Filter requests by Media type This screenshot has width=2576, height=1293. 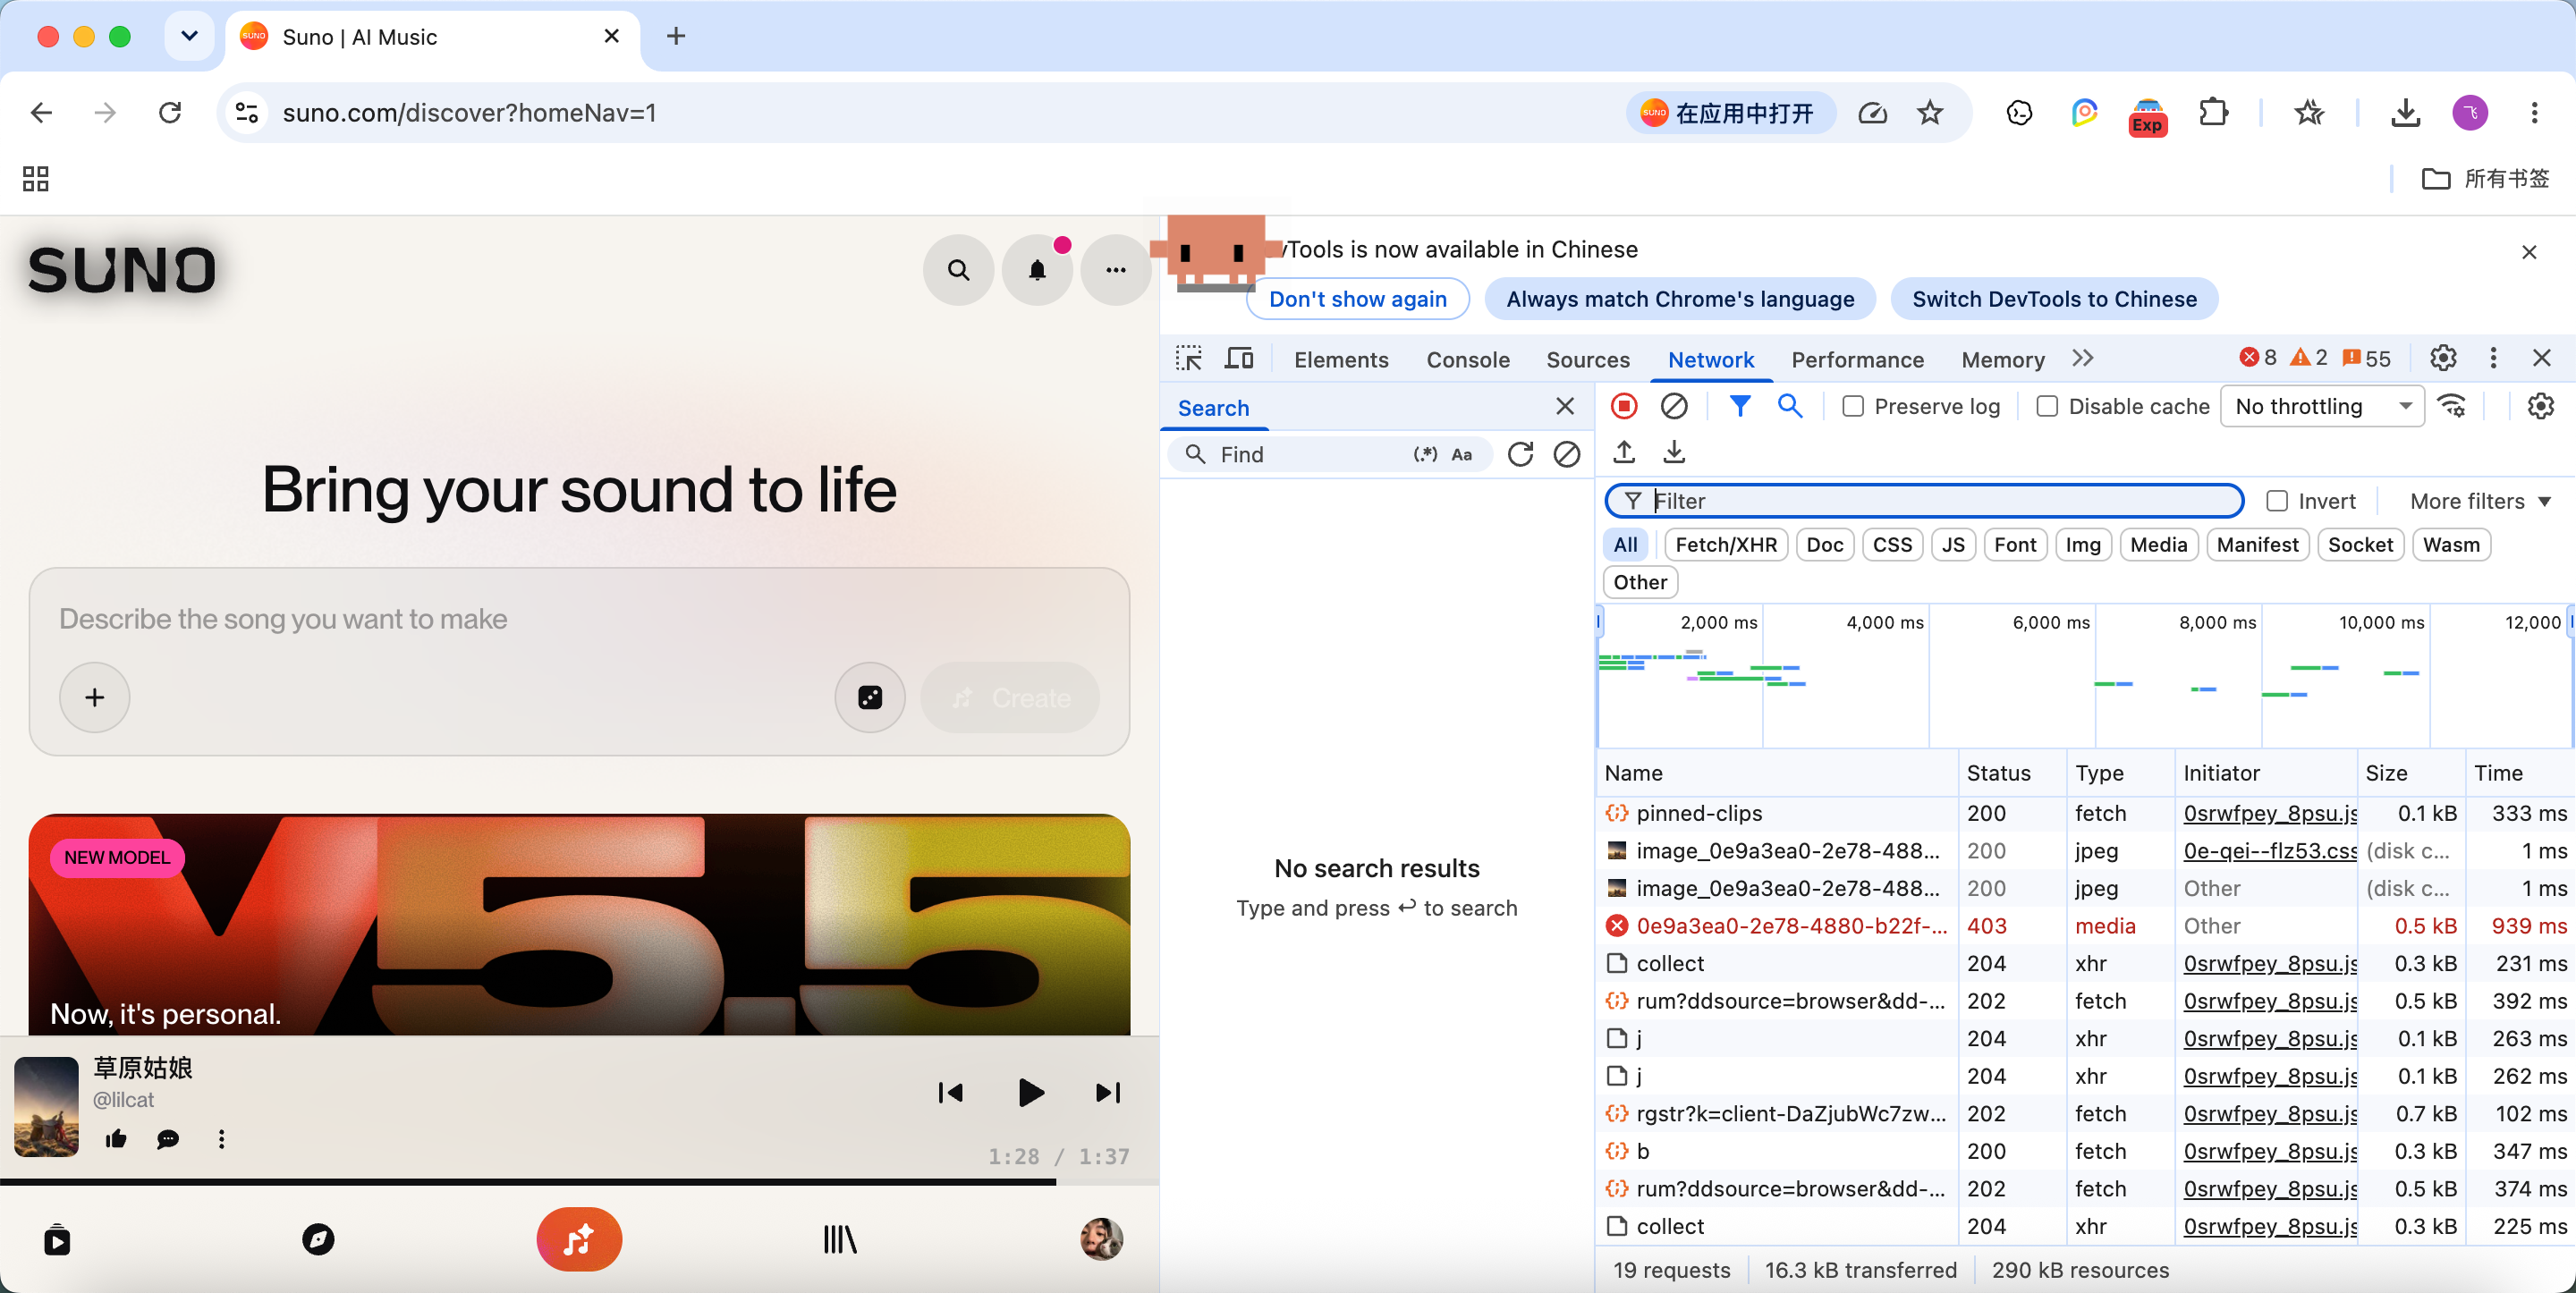coord(2158,545)
